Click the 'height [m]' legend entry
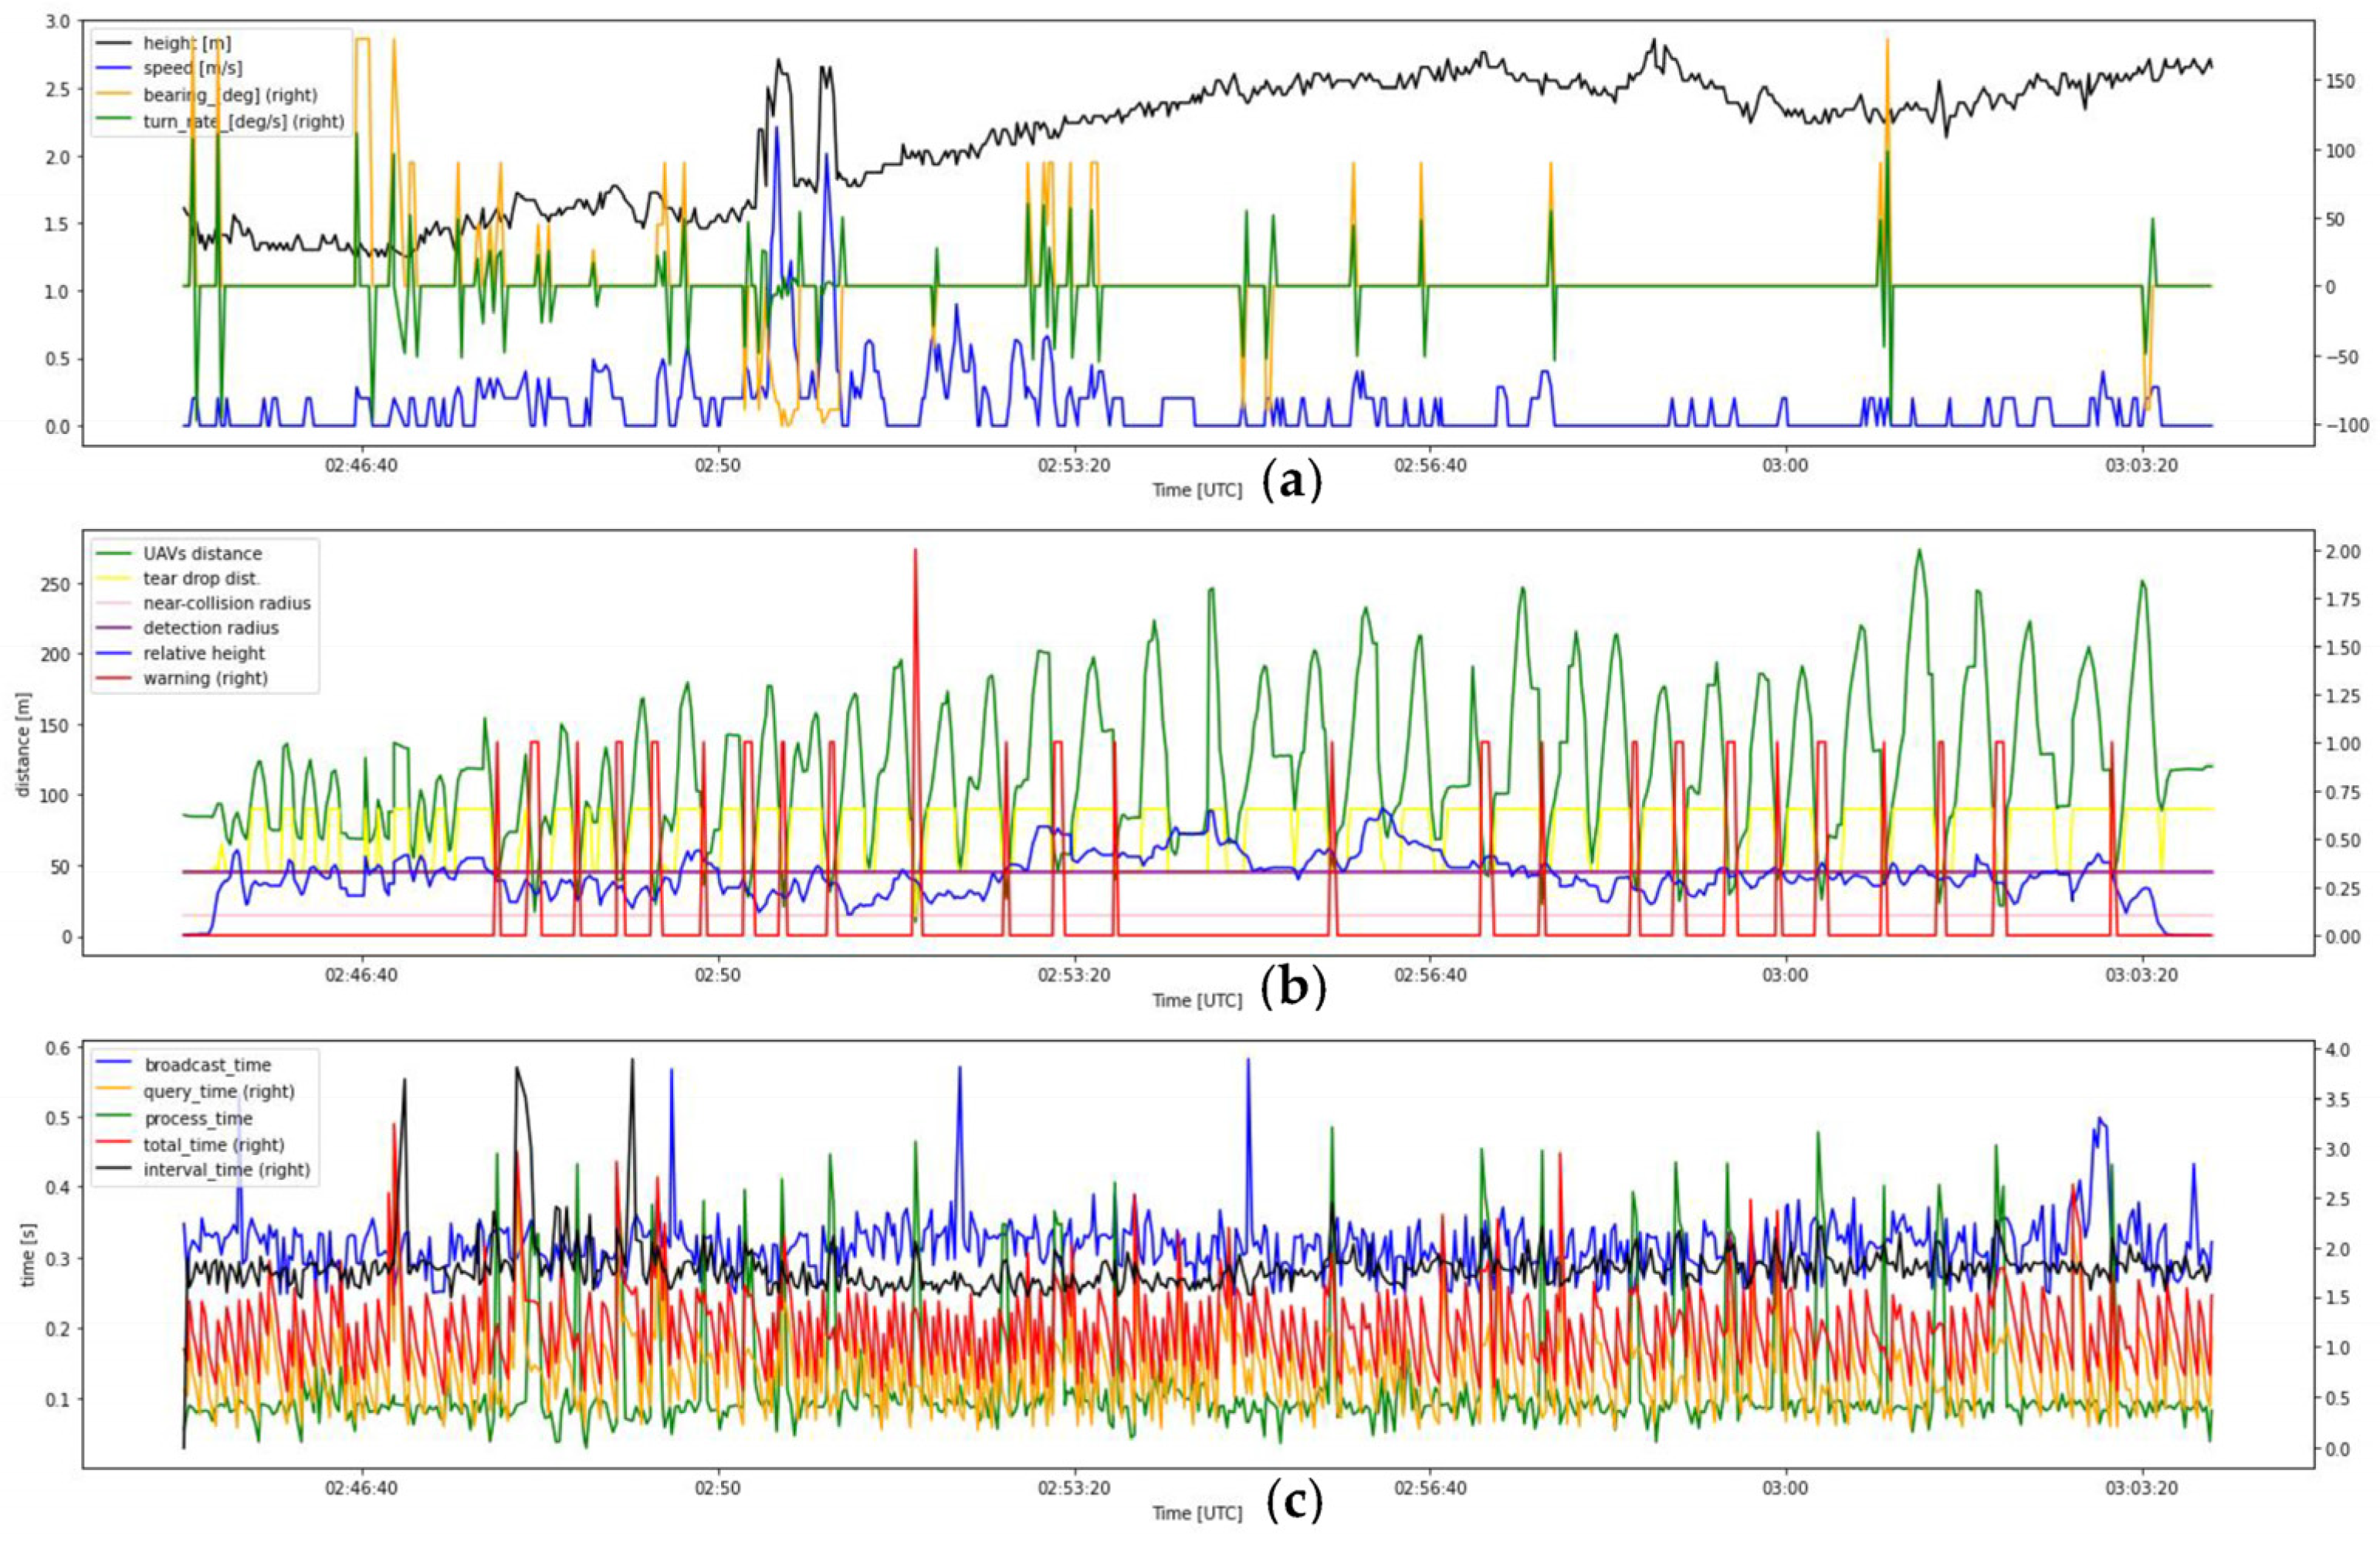Viewport: 2380px width, 1542px height. pos(187,43)
